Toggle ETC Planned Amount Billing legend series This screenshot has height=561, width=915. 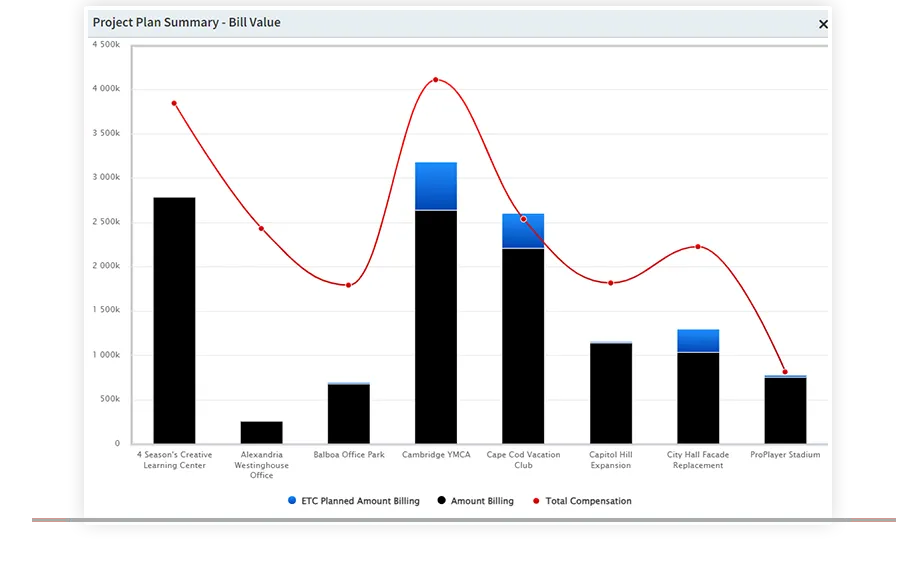(x=354, y=501)
